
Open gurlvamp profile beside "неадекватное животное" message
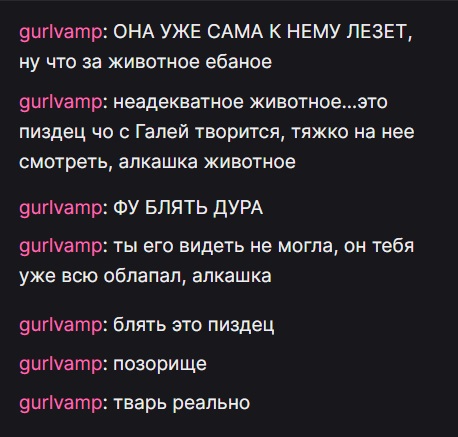pyautogui.click(x=61, y=103)
